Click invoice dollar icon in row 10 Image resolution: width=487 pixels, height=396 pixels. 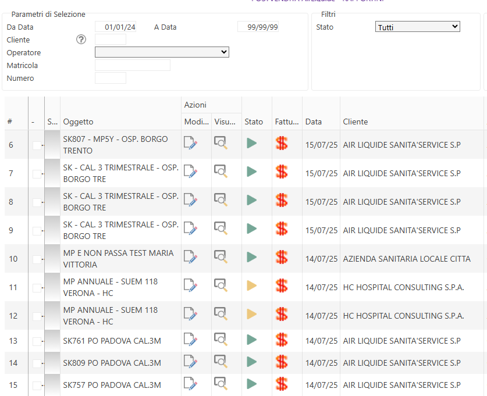(282, 258)
